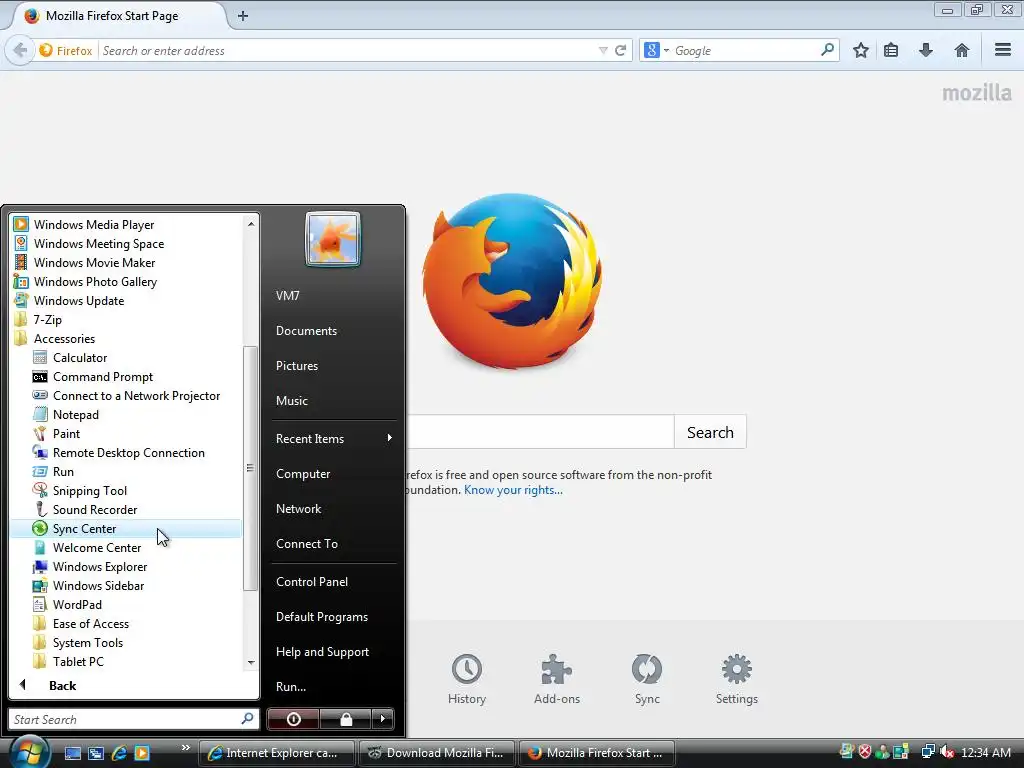Click the Firefox back arrow button
This screenshot has height=768, width=1024.
click(x=20, y=50)
